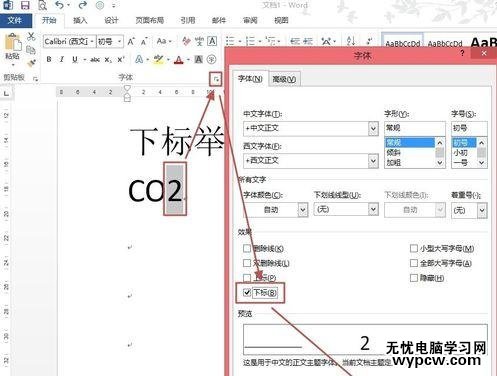
Task: Click the Cut scissors icon
Action: coord(31,37)
